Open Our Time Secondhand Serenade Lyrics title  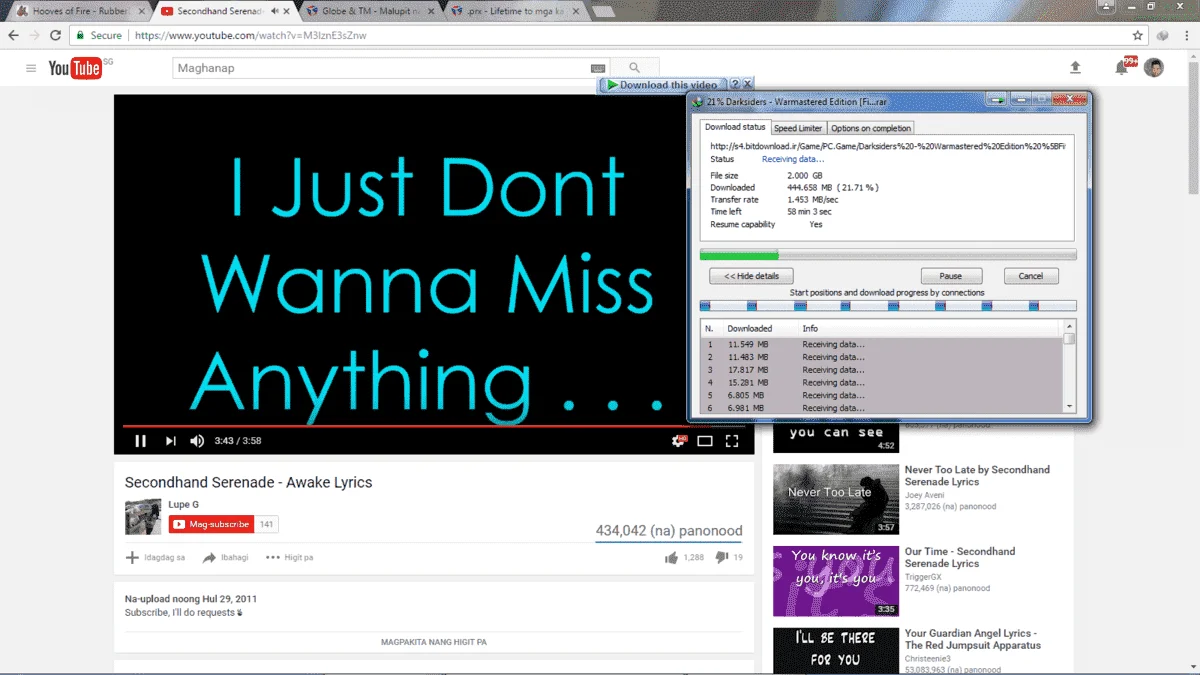[x=959, y=557]
